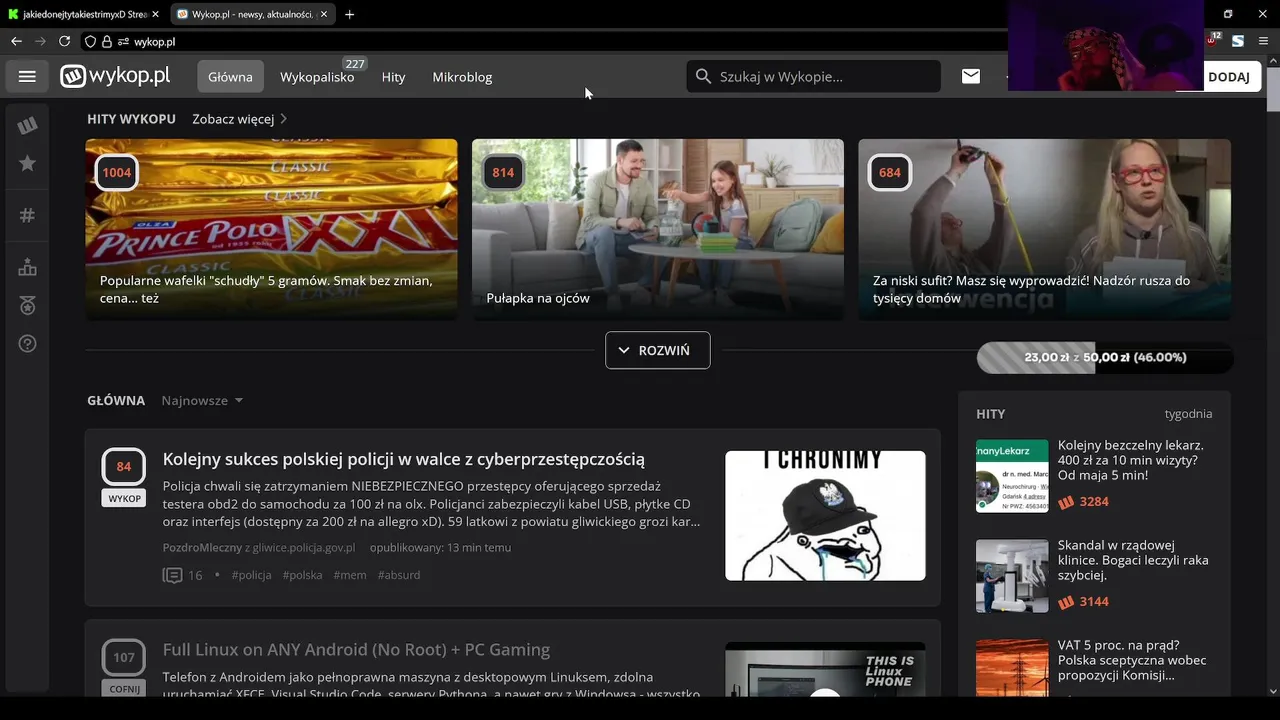Open Pułapka na ojców hit card
The height and width of the screenshot is (720, 1280).
point(658,229)
